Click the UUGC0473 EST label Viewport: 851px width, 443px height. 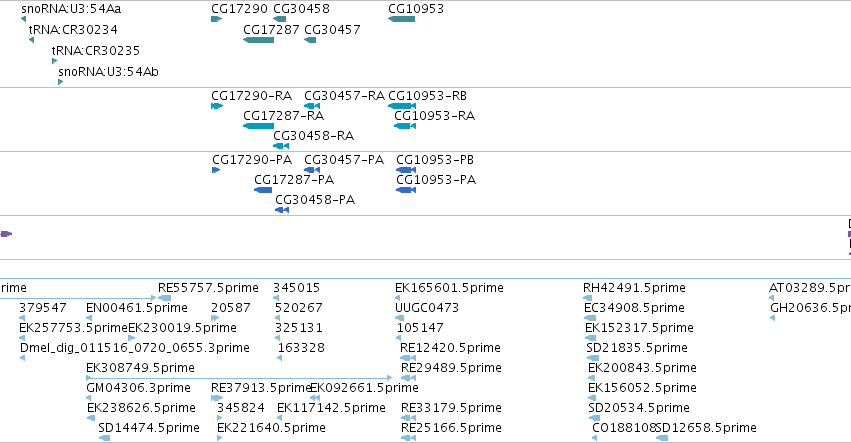pyautogui.click(x=427, y=308)
